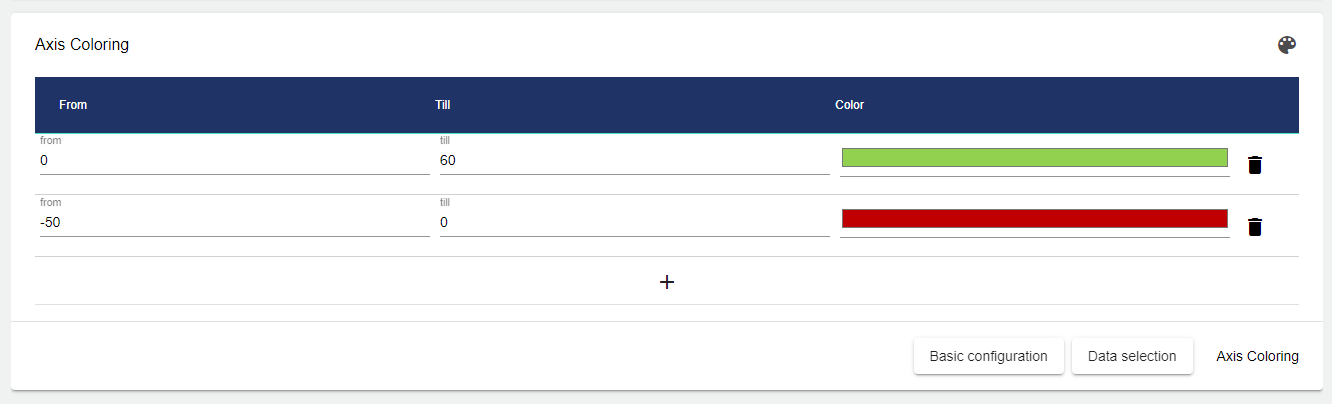Select the second row's till field showing 0
The width and height of the screenshot is (1332, 404).
(x=634, y=223)
